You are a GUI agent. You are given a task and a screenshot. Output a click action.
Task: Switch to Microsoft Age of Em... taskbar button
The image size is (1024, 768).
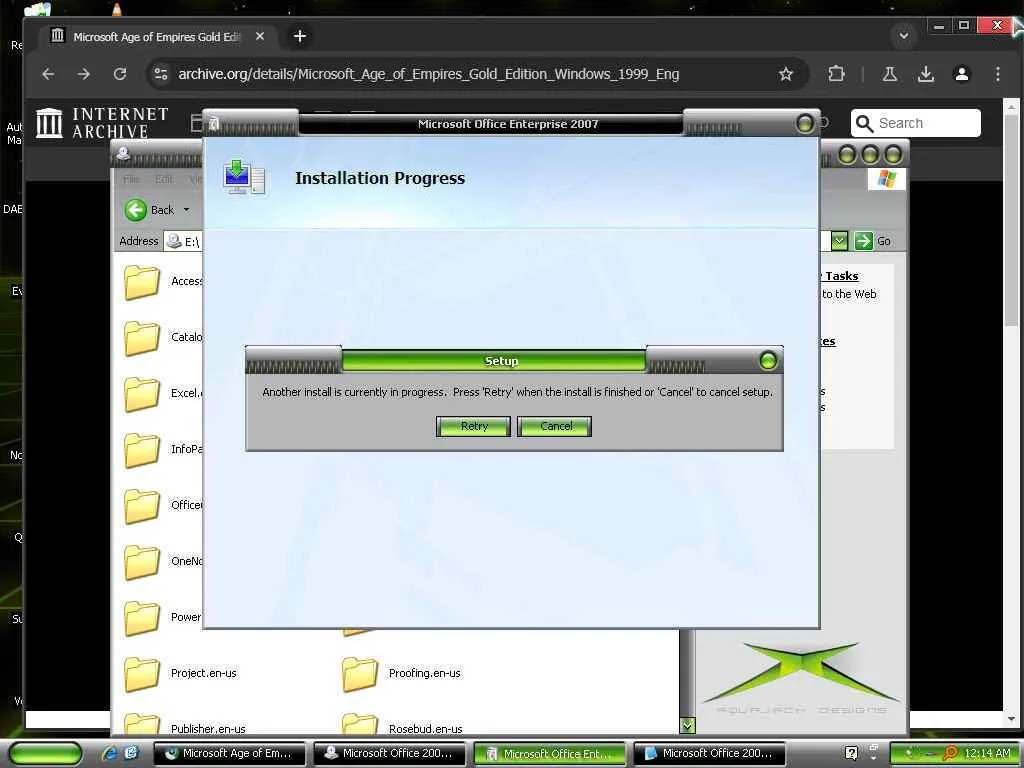229,754
